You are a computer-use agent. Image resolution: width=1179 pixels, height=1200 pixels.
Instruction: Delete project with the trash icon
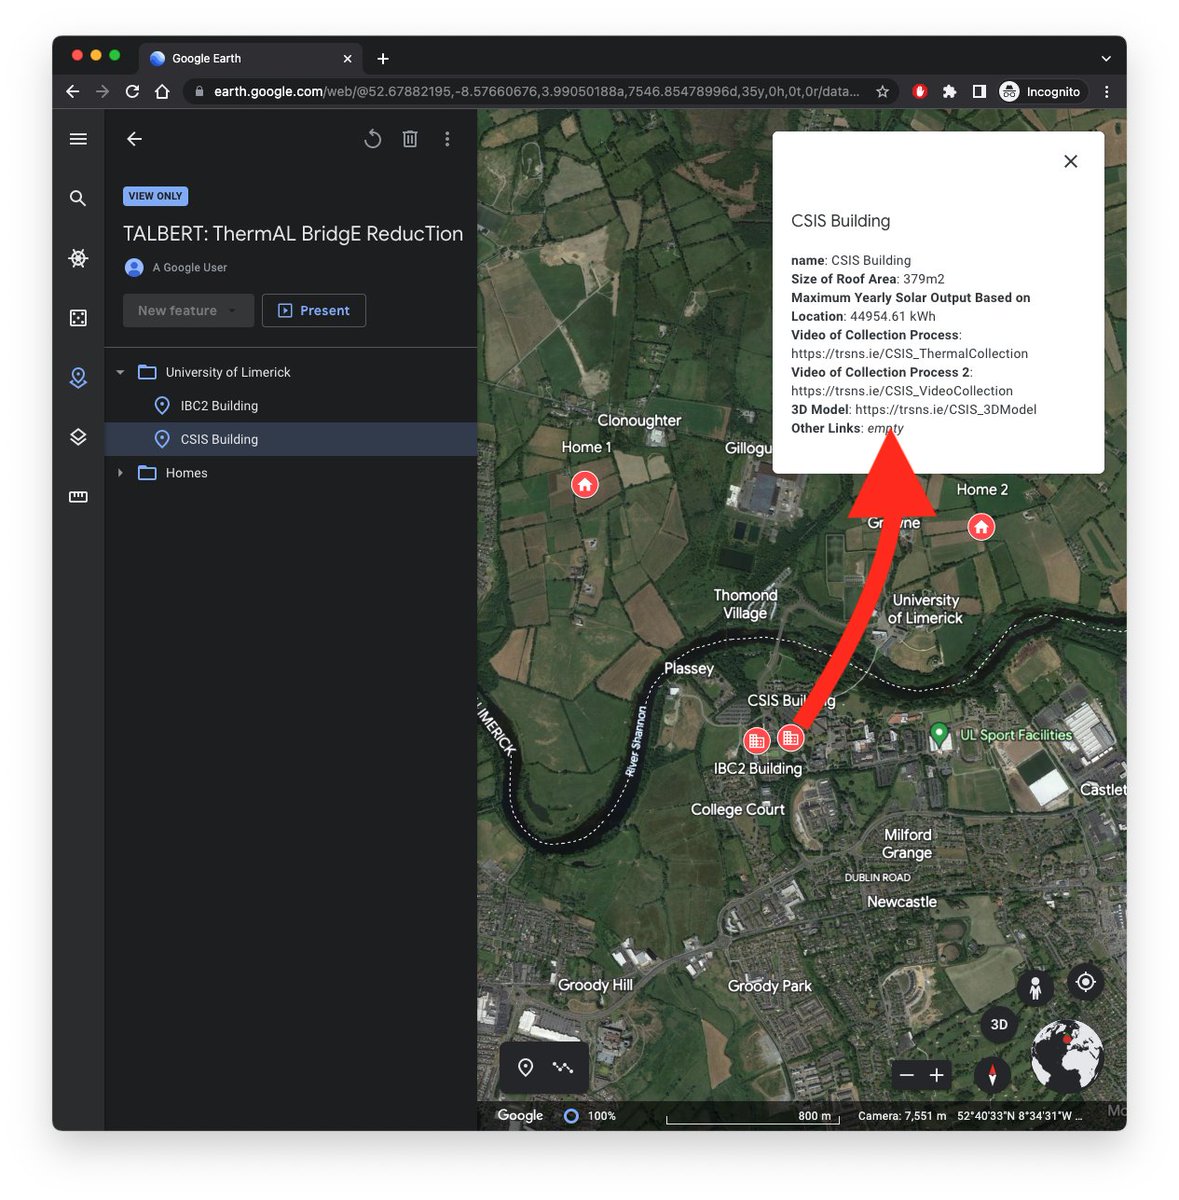point(410,139)
